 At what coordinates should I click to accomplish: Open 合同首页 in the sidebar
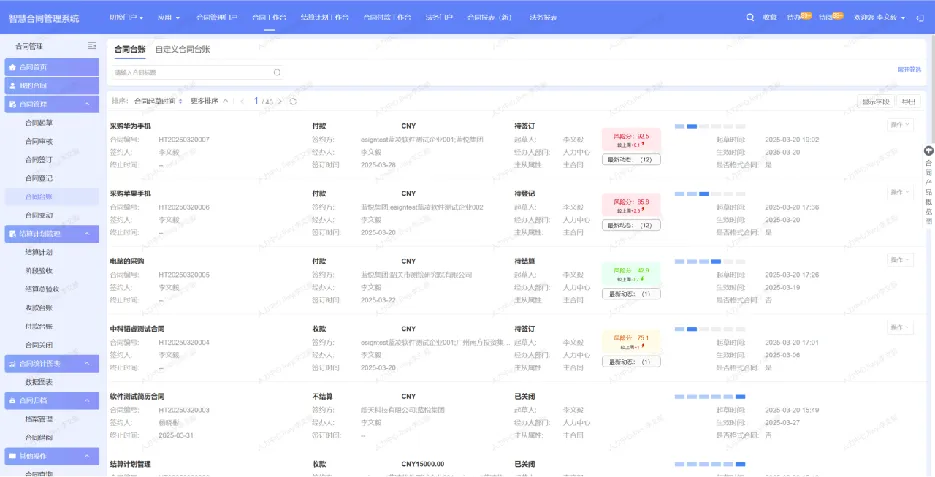click(52, 67)
